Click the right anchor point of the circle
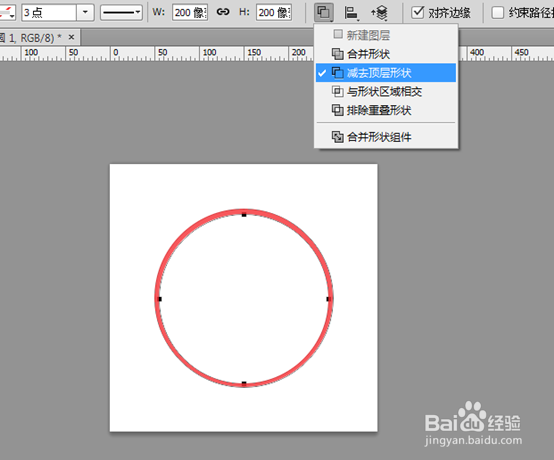The height and width of the screenshot is (460, 554). 328,299
